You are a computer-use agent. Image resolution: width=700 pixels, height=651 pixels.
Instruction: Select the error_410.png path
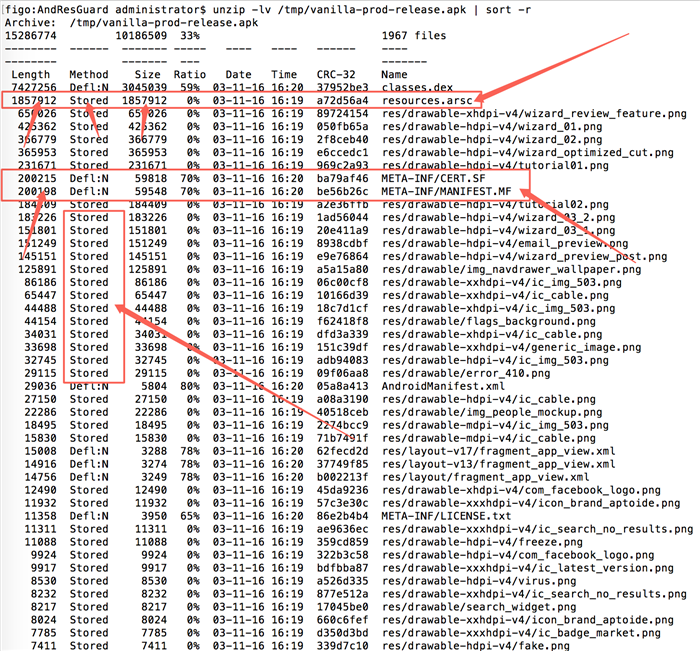466,373
